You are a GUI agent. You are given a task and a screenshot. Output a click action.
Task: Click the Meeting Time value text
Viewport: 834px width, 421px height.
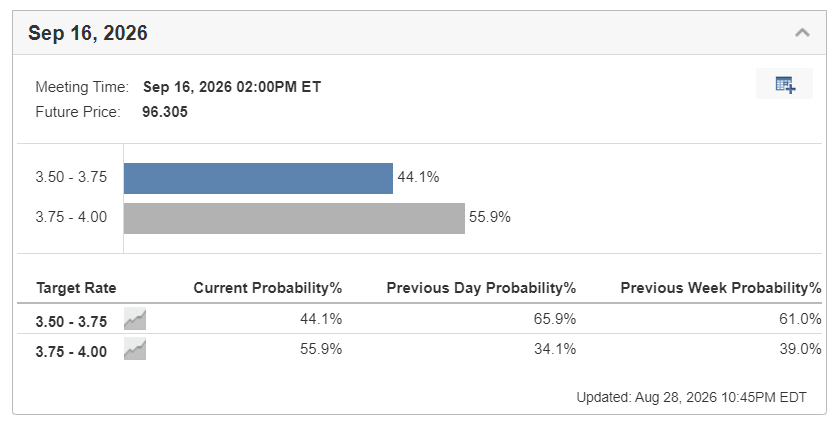click(x=232, y=87)
